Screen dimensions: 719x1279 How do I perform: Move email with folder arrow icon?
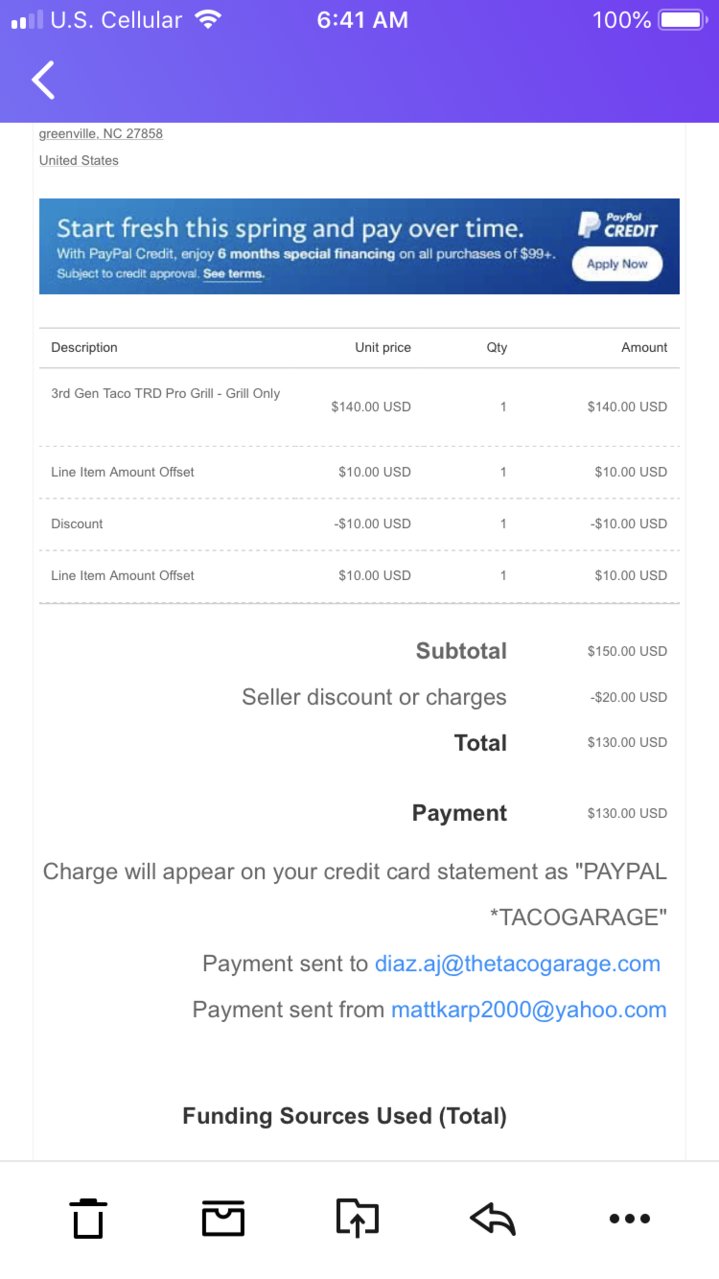pos(357,1218)
